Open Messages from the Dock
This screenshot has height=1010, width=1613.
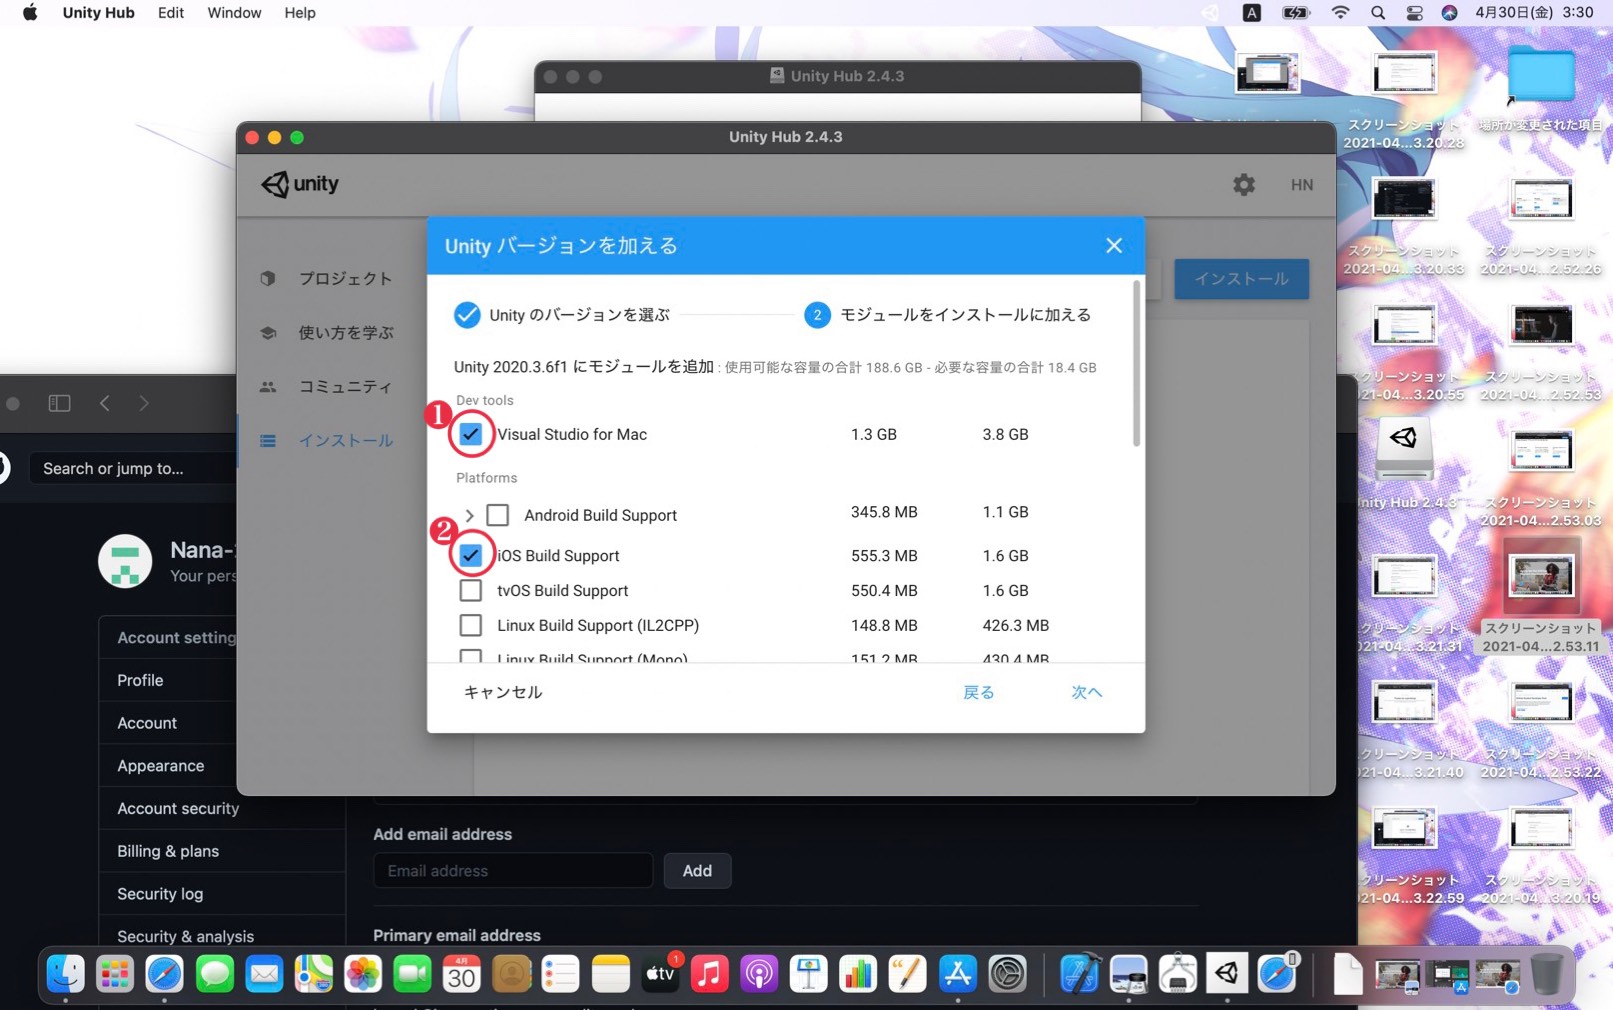[x=214, y=973]
